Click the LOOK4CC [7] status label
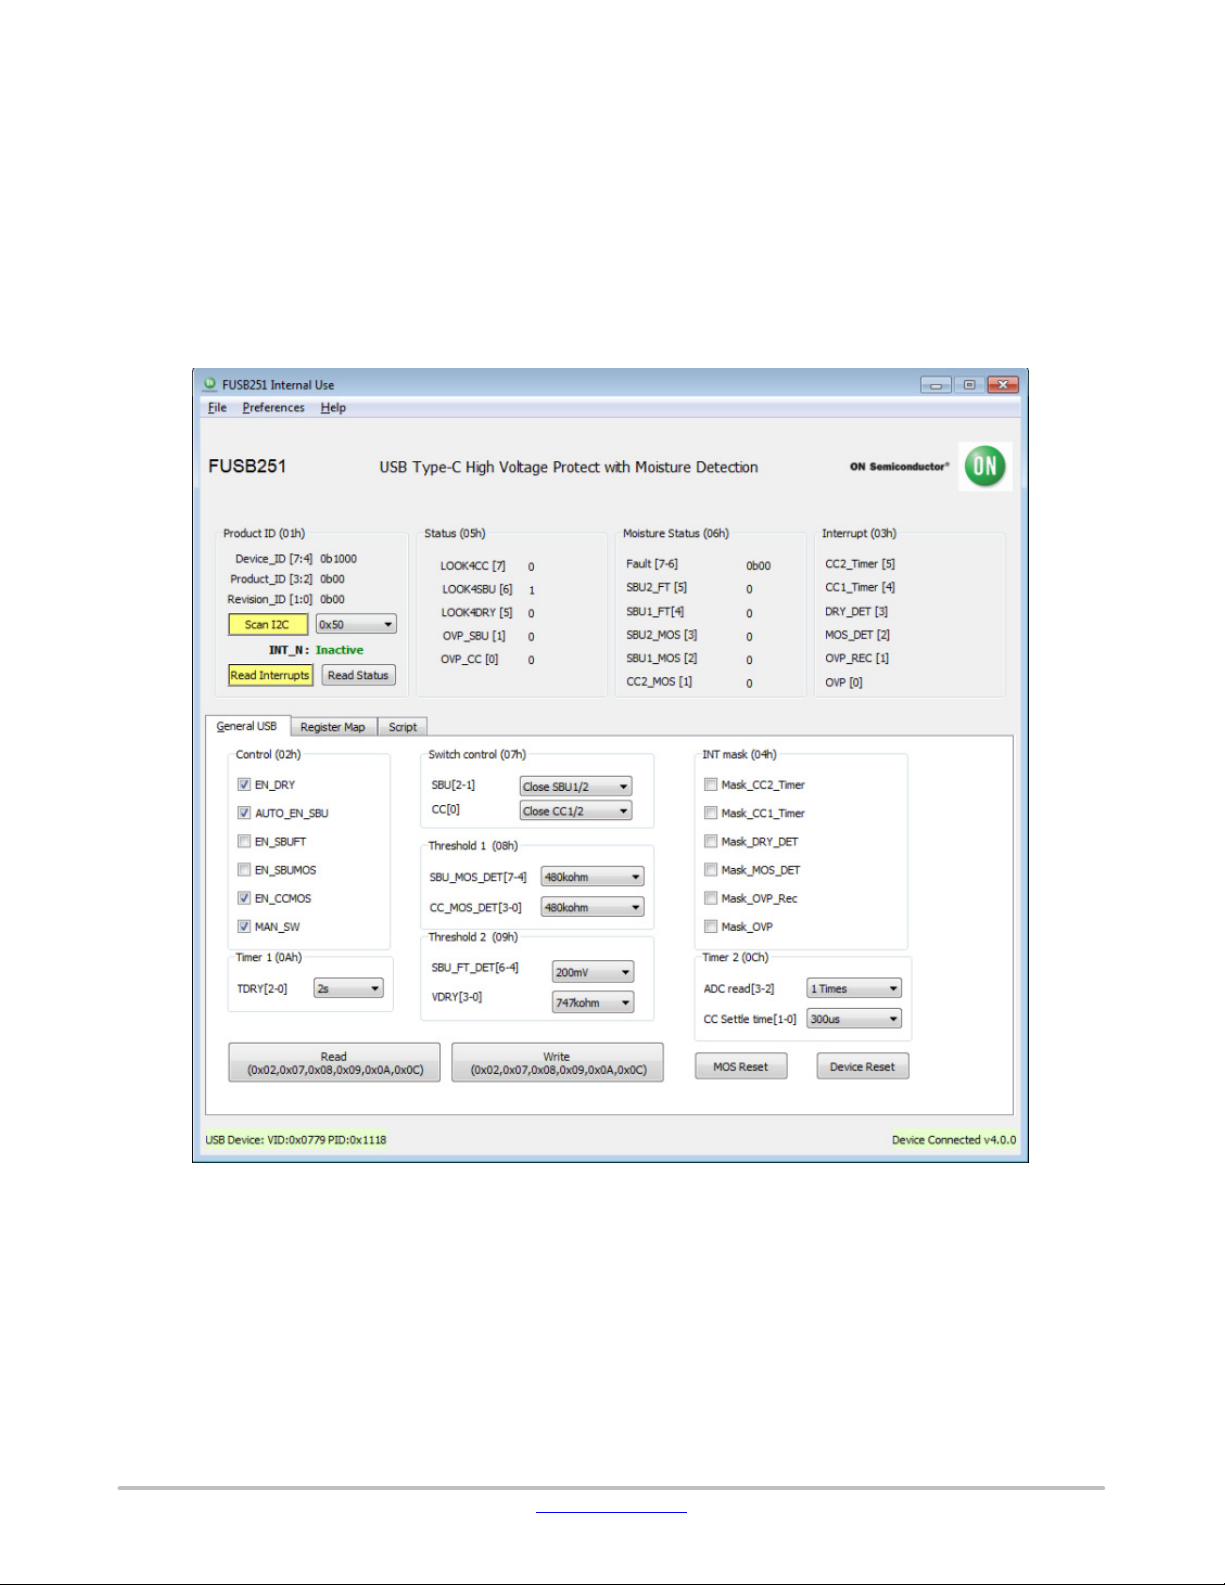The width and height of the screenshot is (1225, 1585). click(x=473, y=566)
